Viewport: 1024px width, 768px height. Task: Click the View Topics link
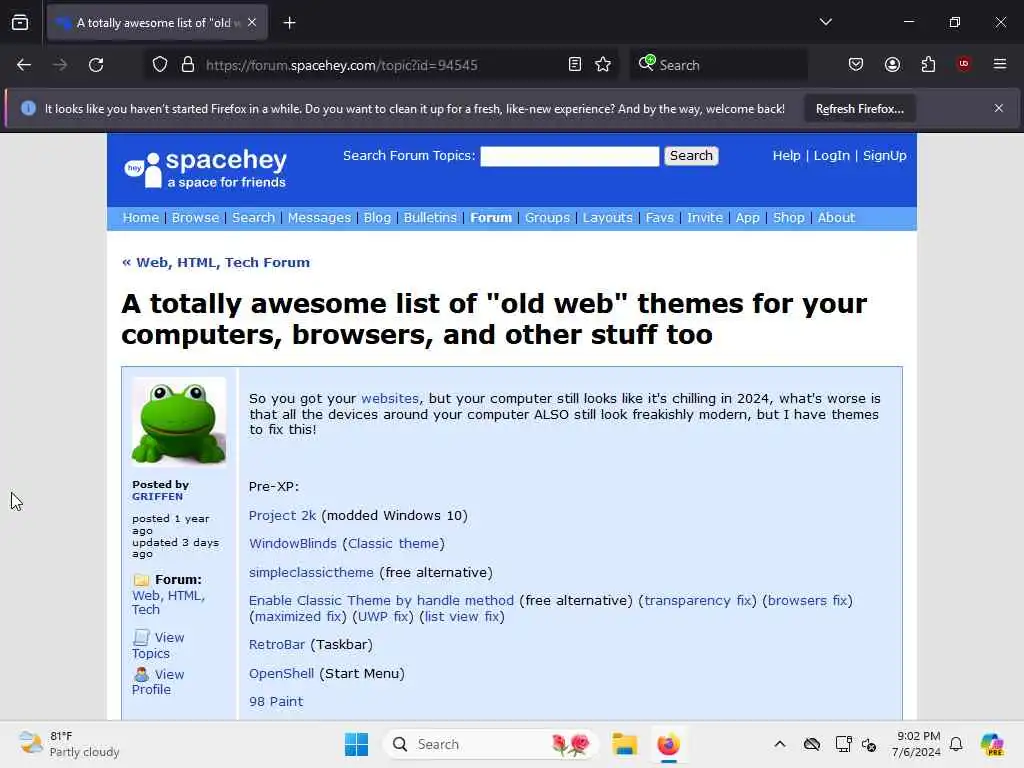pos(159,645)
